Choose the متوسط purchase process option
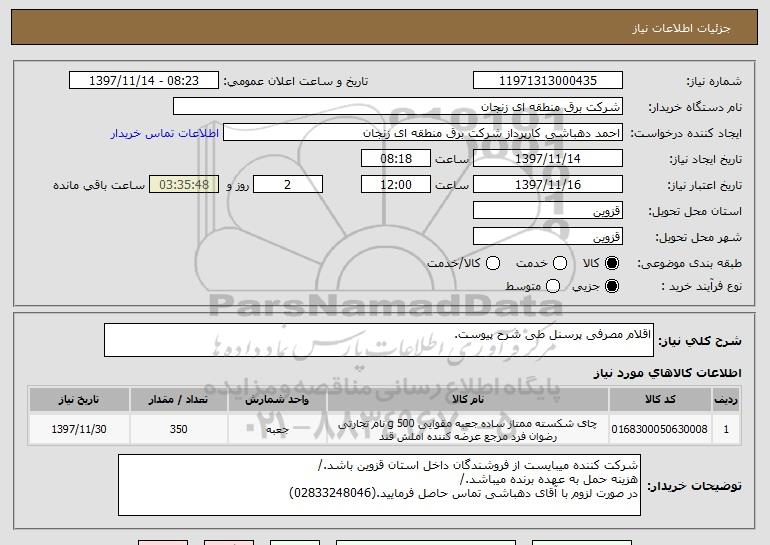The image size is (770, 545). 553,286
